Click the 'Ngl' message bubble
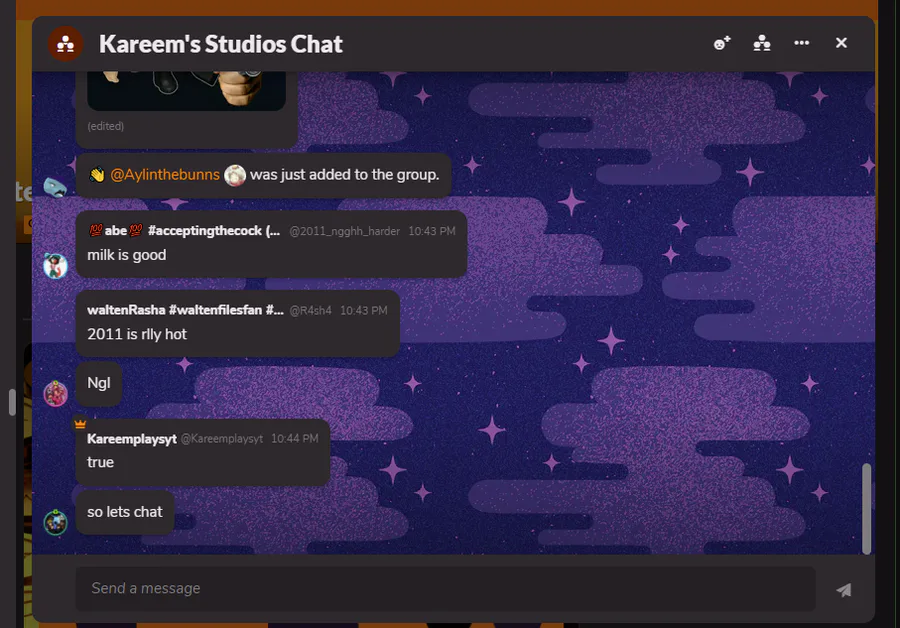 (x=99, y=383)
